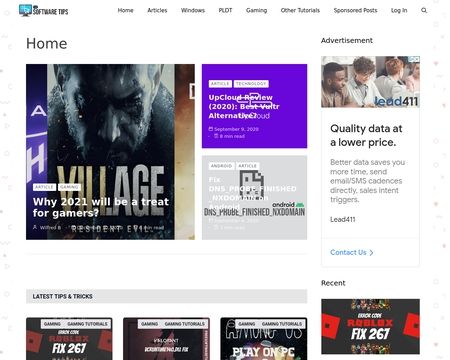
Task: Click ARTICLE tag on Village post
Action: point(44,187)
